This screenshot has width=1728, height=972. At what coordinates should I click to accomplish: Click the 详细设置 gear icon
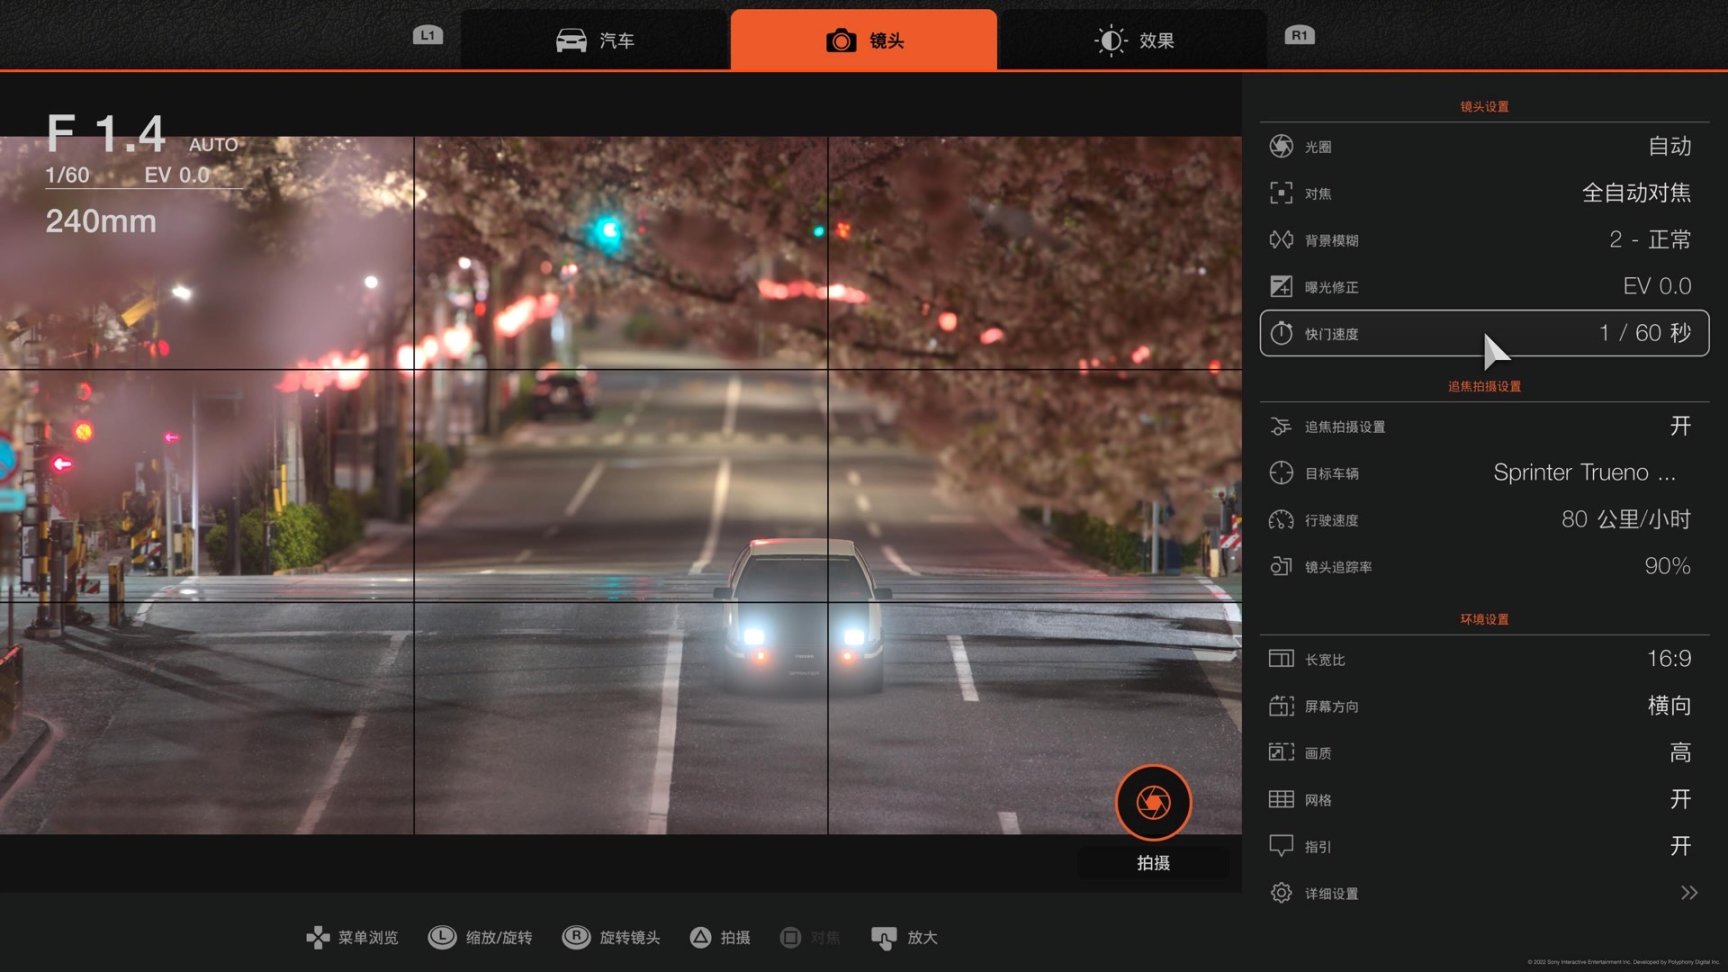[1281, 893]
